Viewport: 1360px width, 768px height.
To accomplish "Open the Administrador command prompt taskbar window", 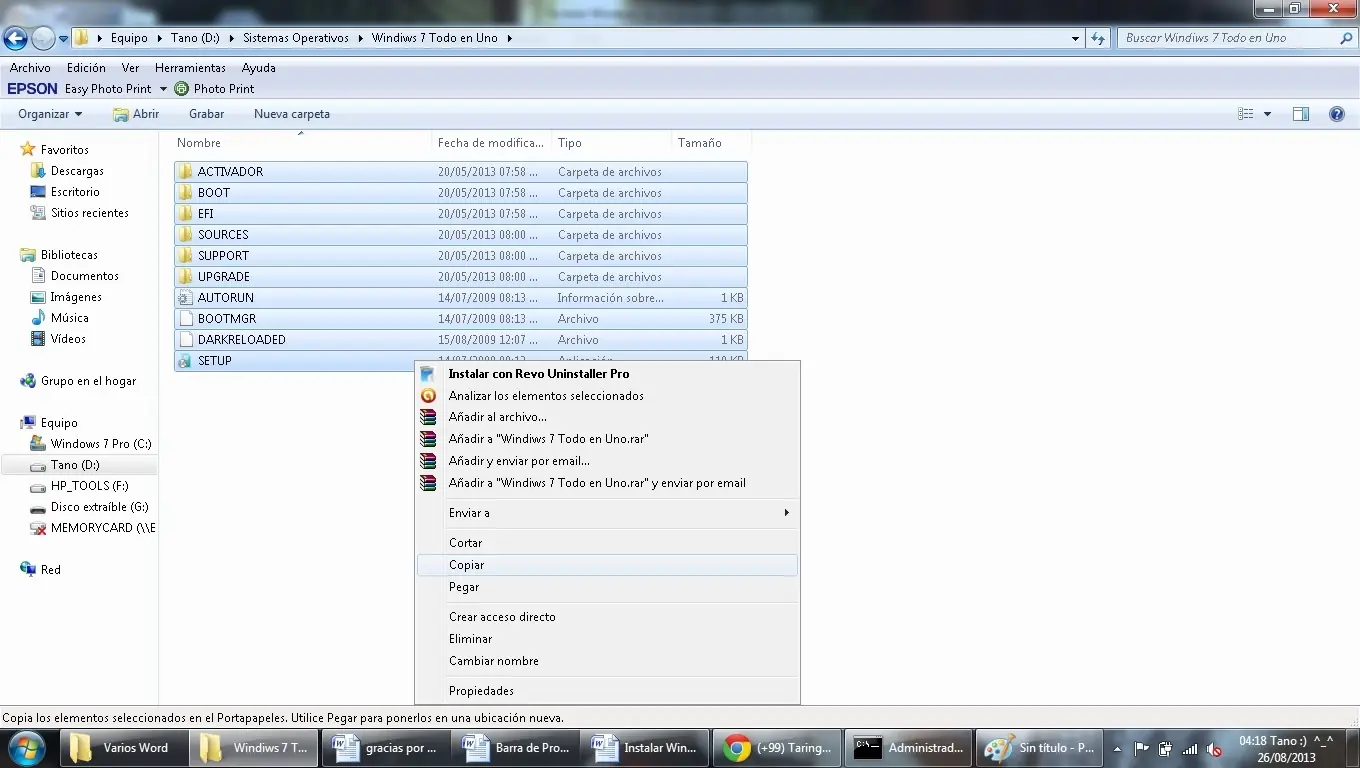I will click(x=907, y=748).
